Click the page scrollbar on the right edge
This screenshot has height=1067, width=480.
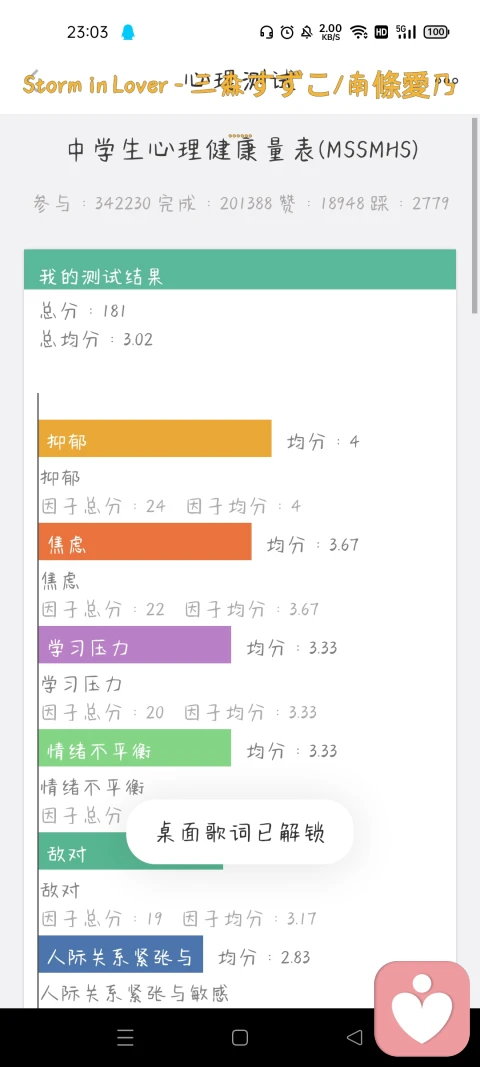click(x=475, y=216)
